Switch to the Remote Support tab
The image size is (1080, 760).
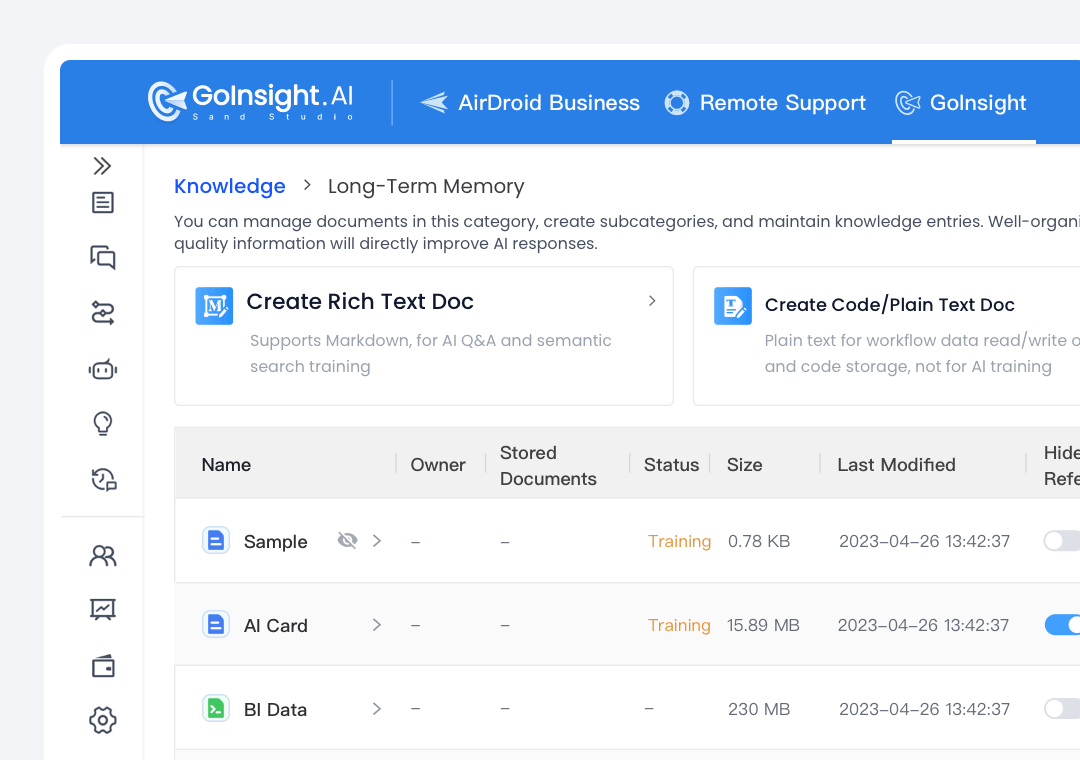765,103
